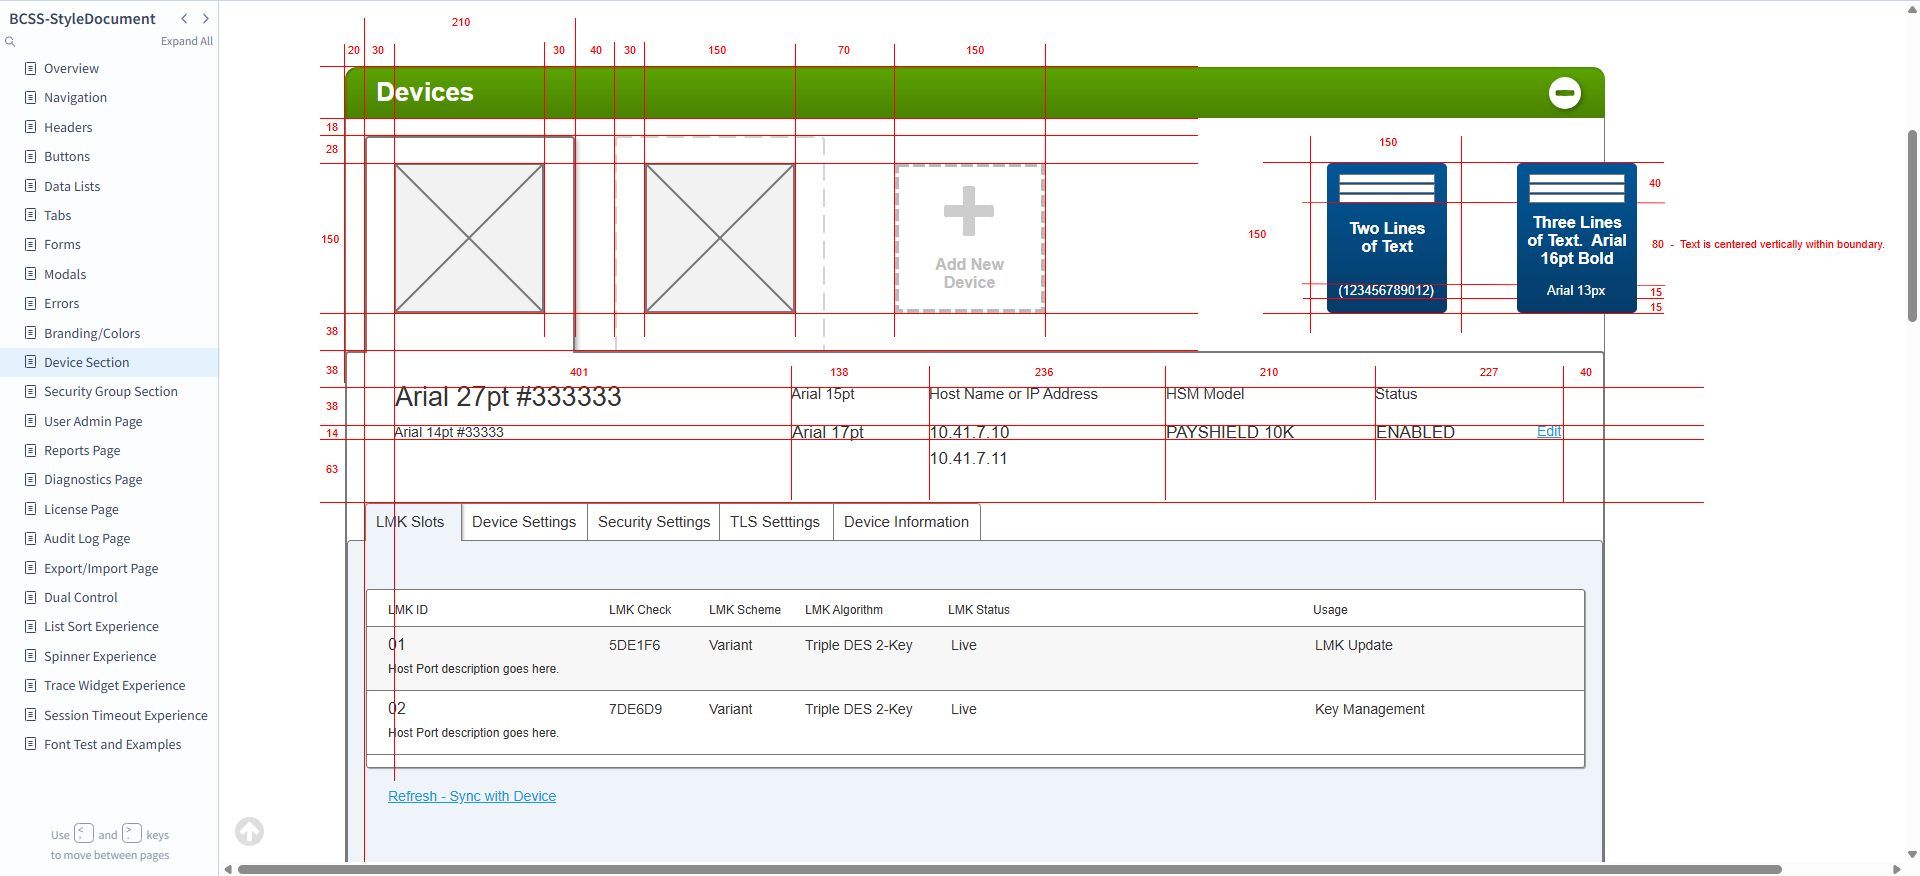Viewport: 1920px width, 876px height.
Task: Click the plus icon in Add New Device
Action: pyautogui.click(x=969, y=211)
